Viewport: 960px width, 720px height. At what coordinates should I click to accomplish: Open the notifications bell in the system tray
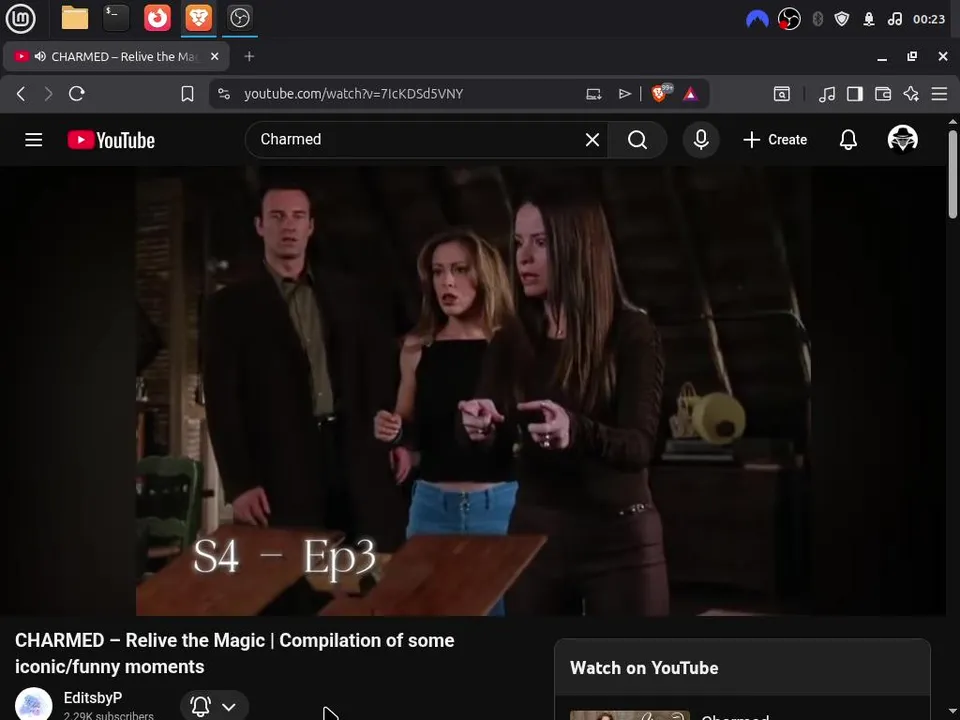click(x=869, y=19)
